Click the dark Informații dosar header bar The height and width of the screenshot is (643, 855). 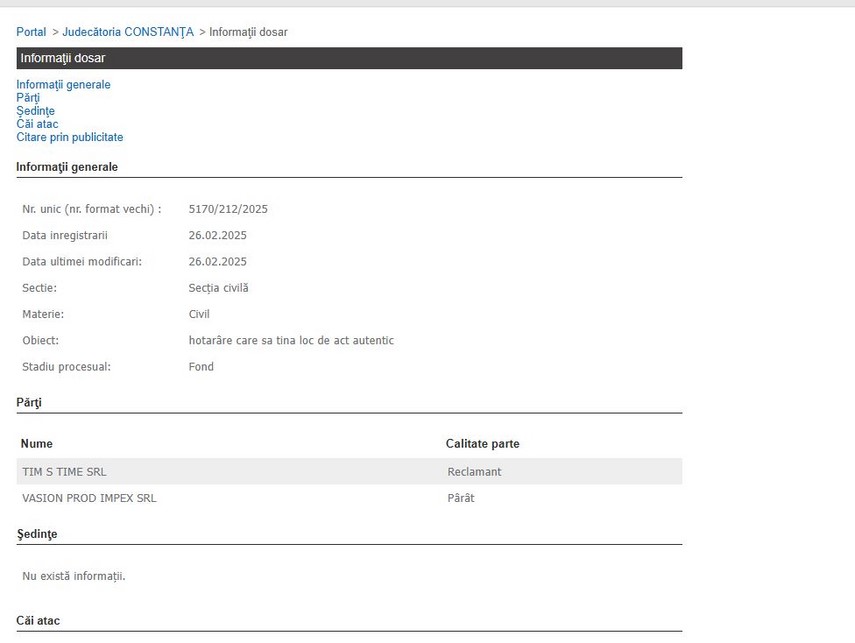349,58
